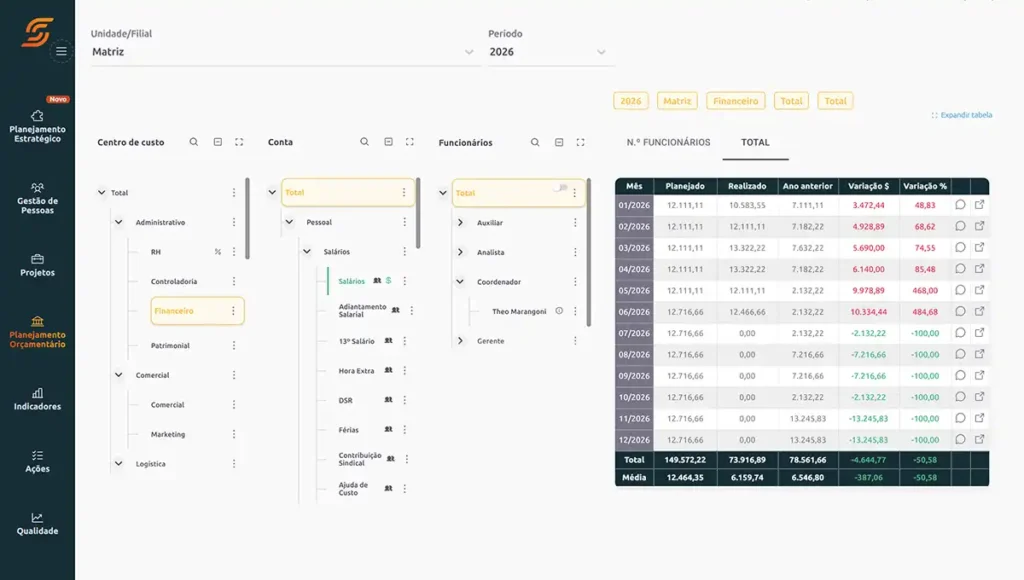Switch to N.º FUNCIONÁRIOS tab
Image resolution: width=1024 pixels, height=580 pixels.
point(668,142)
